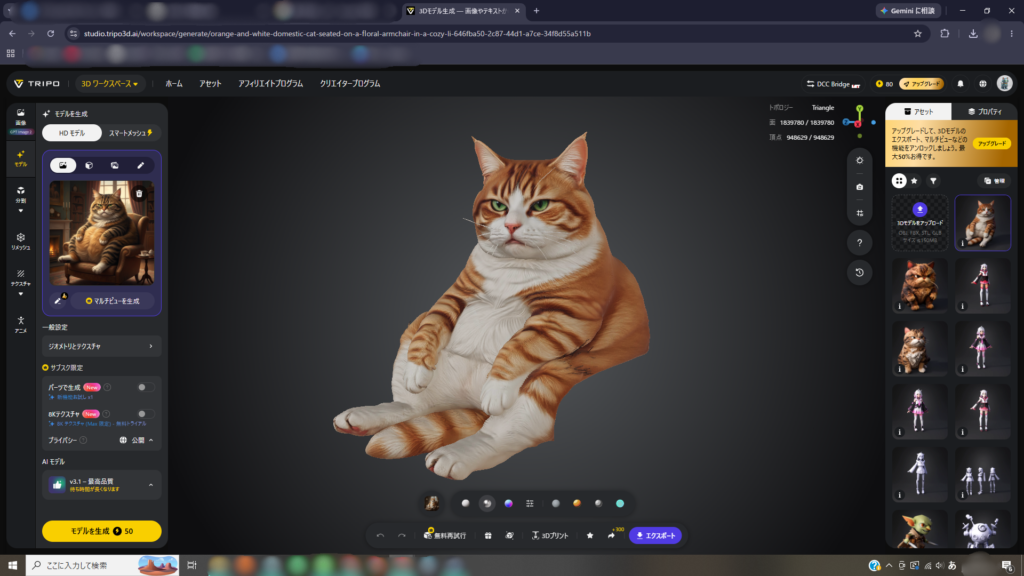1024x576 pixels.
Task: Open the リメッシュ tool in the left sidebar
Action: (x=21, y=241)
